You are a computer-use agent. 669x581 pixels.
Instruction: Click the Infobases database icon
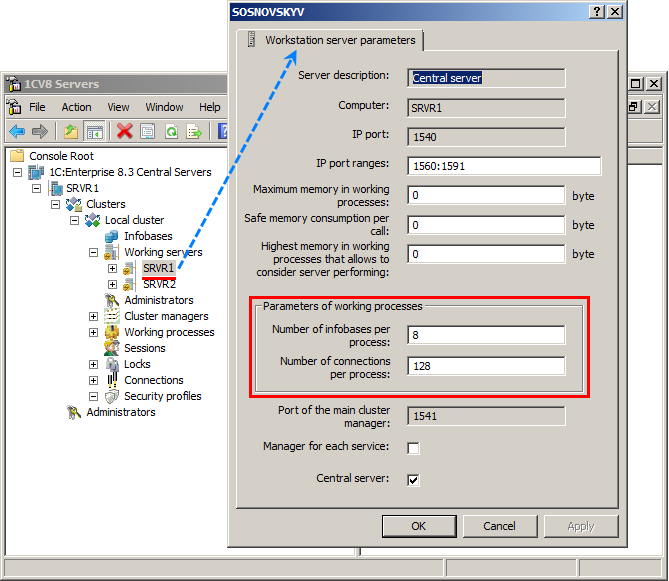111,236
